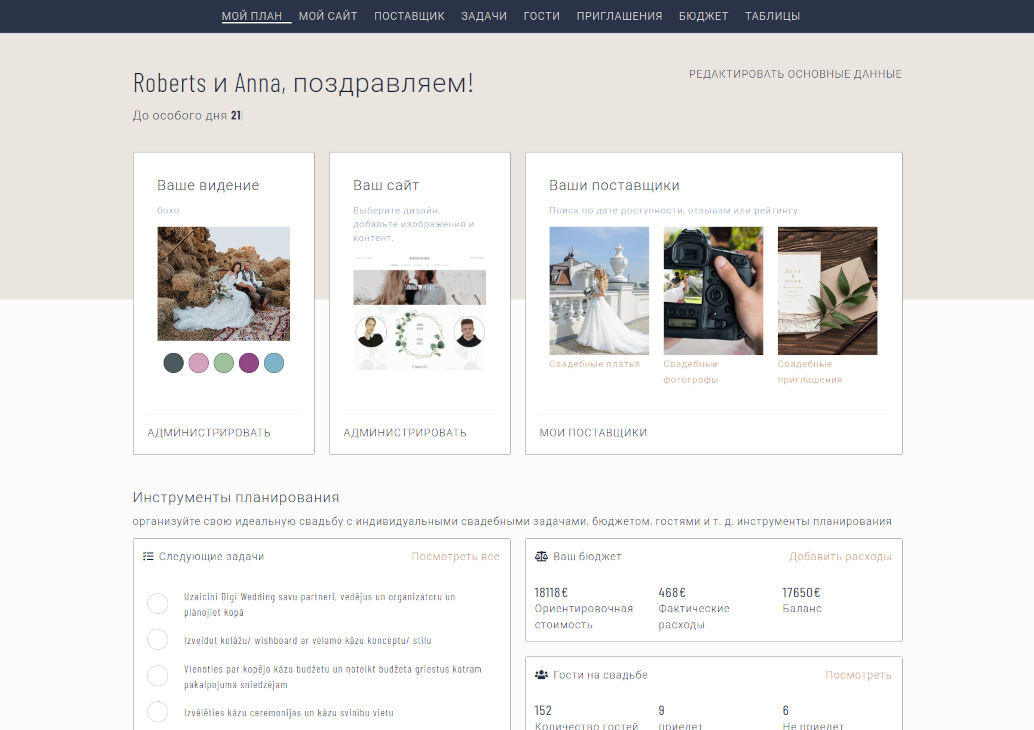Check off the Izveidot kolāžu task

pyautogui.click(x=157, y=640)
